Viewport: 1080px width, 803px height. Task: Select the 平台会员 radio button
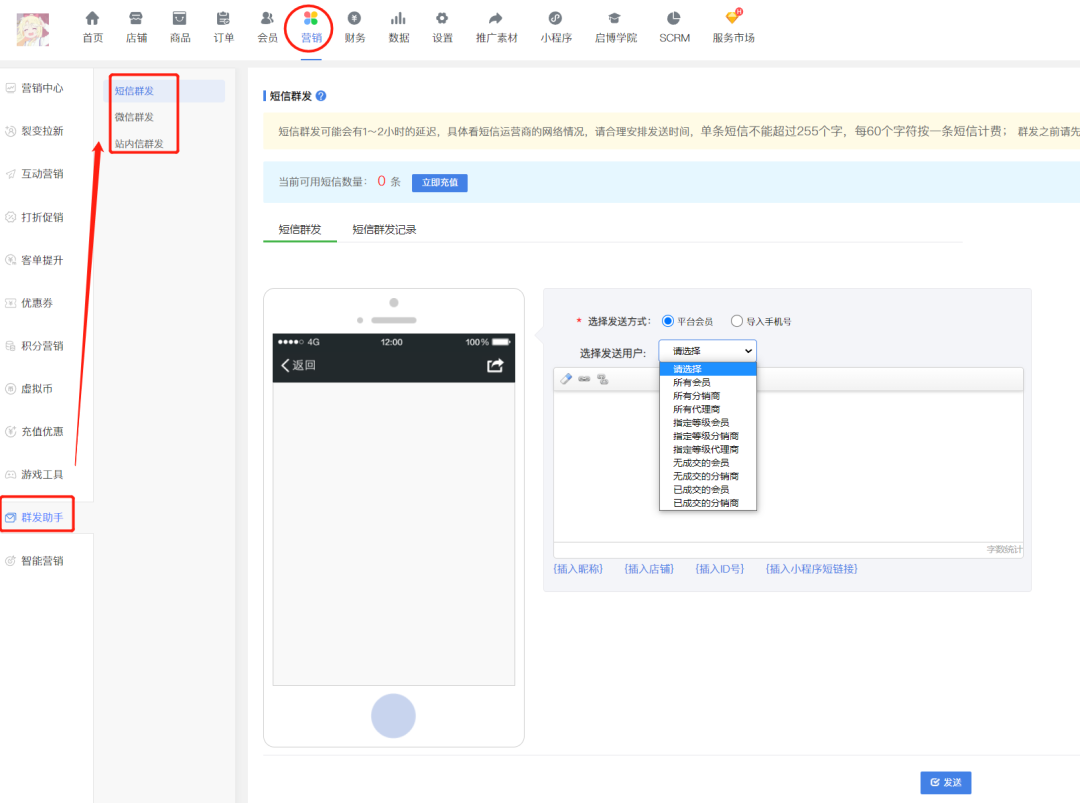(x=668, y=321)
